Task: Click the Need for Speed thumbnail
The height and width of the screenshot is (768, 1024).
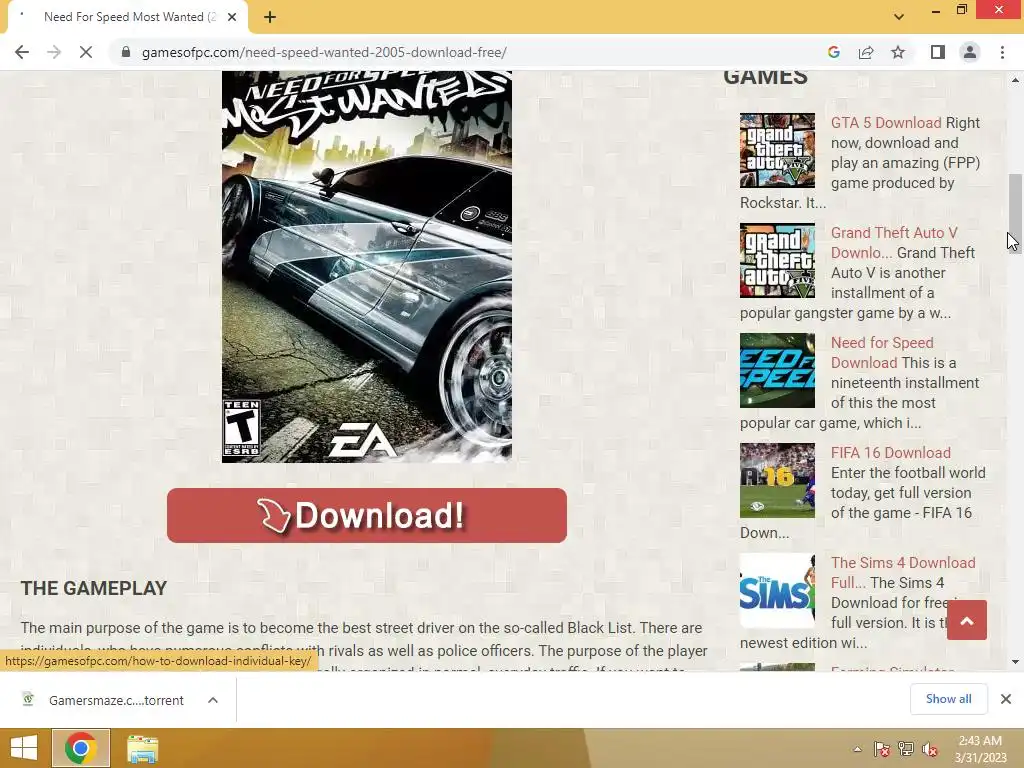Action: [x=777, y=370]
